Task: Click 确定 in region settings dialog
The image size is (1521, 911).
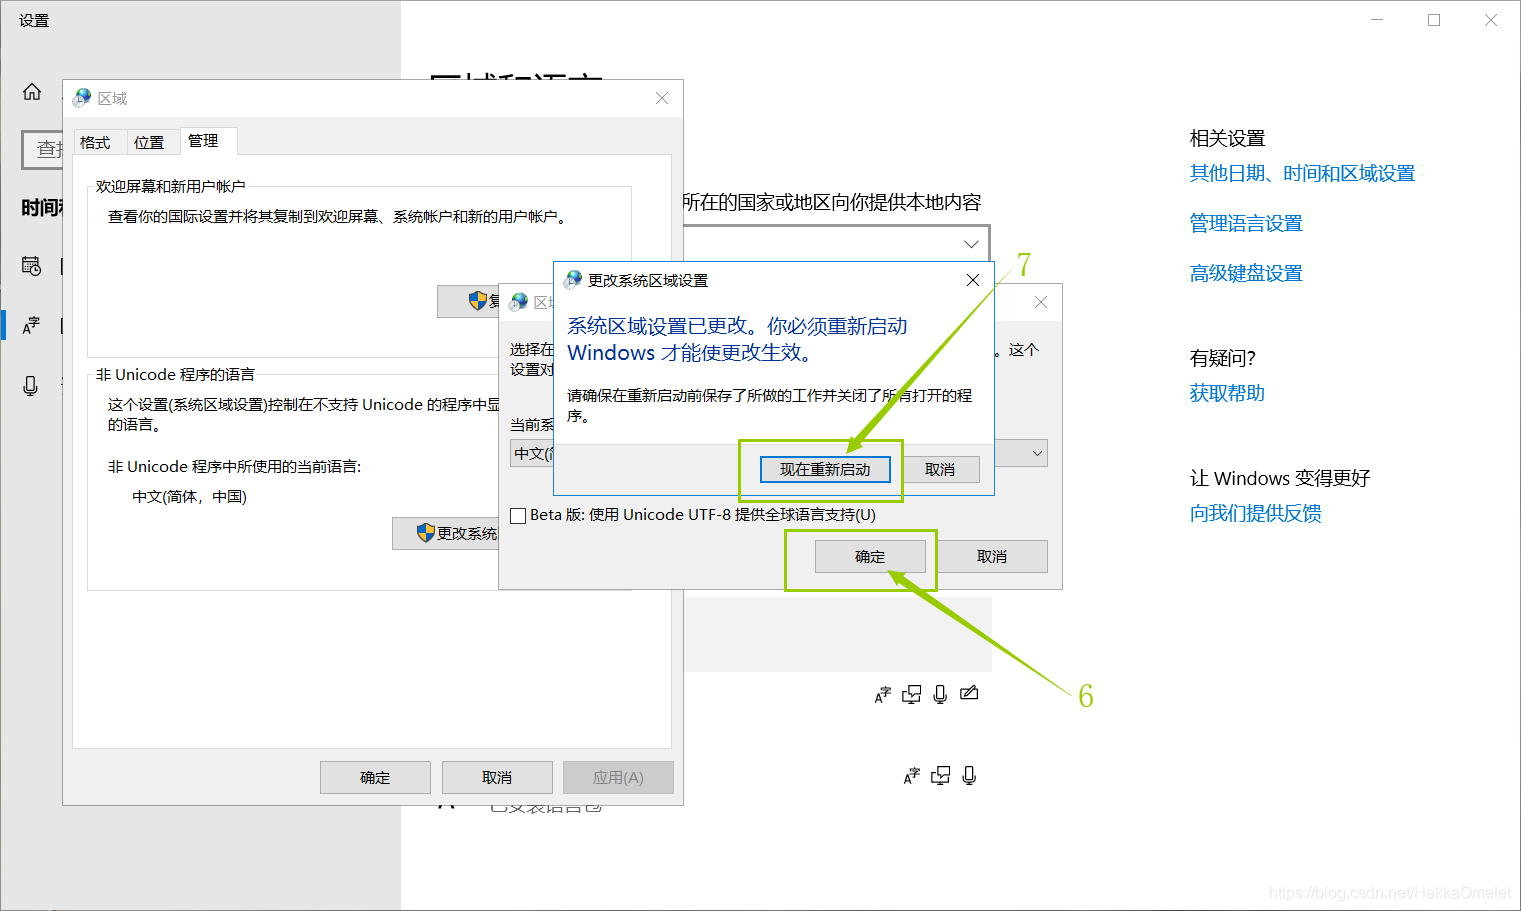Action: (870, 557)
